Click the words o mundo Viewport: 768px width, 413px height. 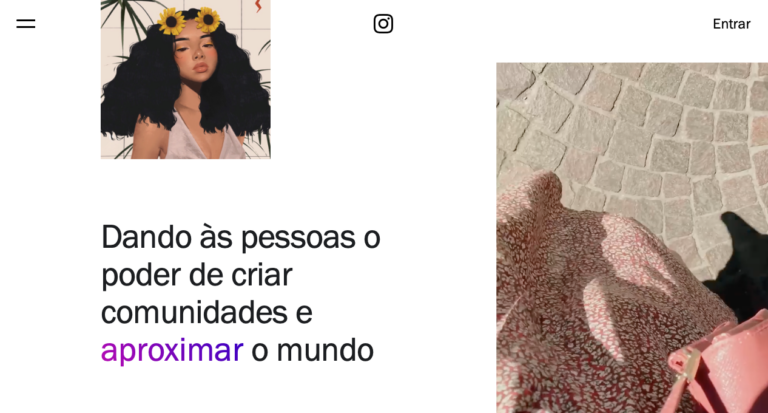312,350
